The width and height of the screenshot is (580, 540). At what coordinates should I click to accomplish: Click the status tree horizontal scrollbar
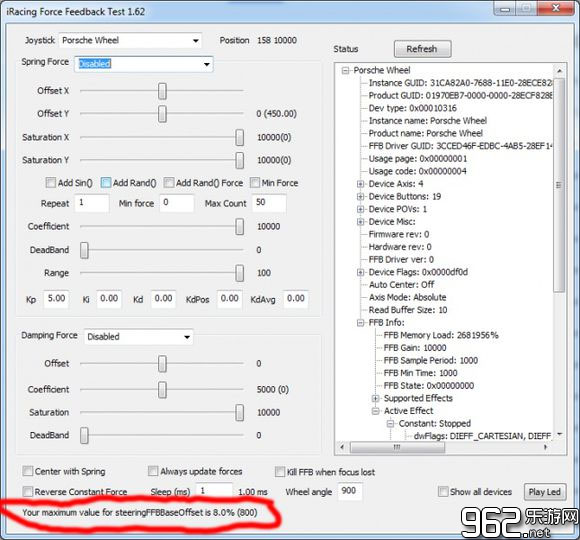tap(397, 447)
